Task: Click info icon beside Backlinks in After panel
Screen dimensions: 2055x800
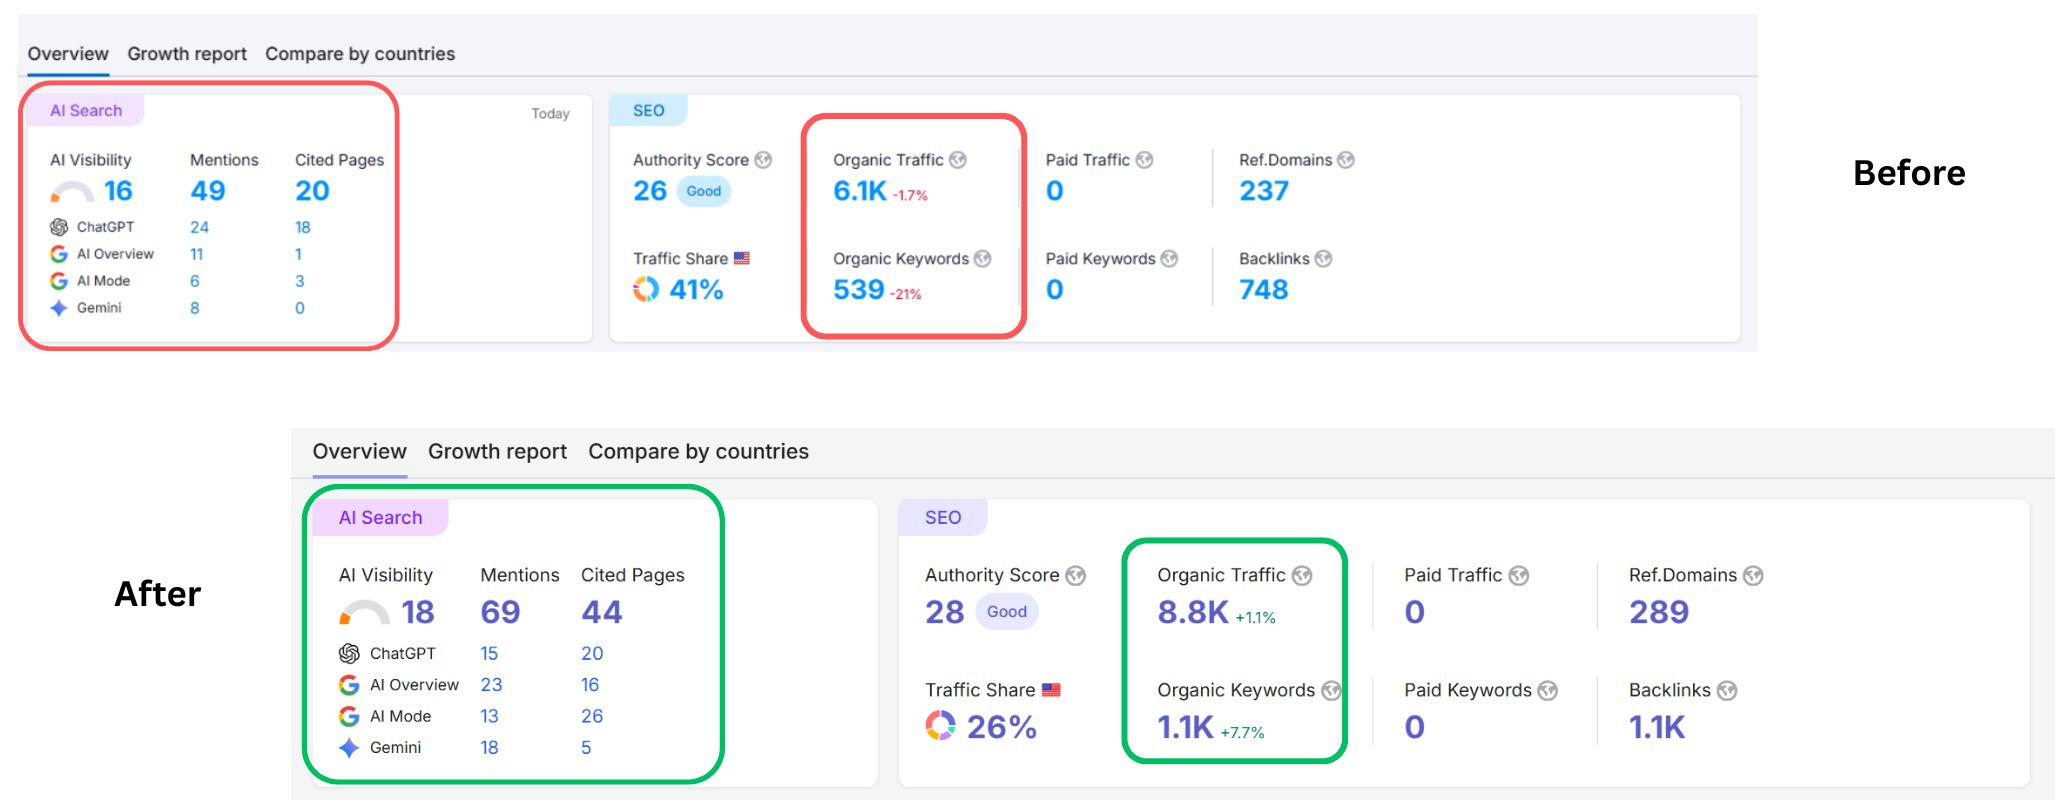Action: coord(1727,691)
